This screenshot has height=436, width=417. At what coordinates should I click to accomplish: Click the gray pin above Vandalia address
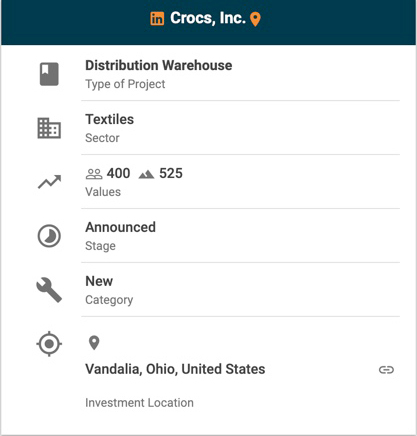coord(94,343)
